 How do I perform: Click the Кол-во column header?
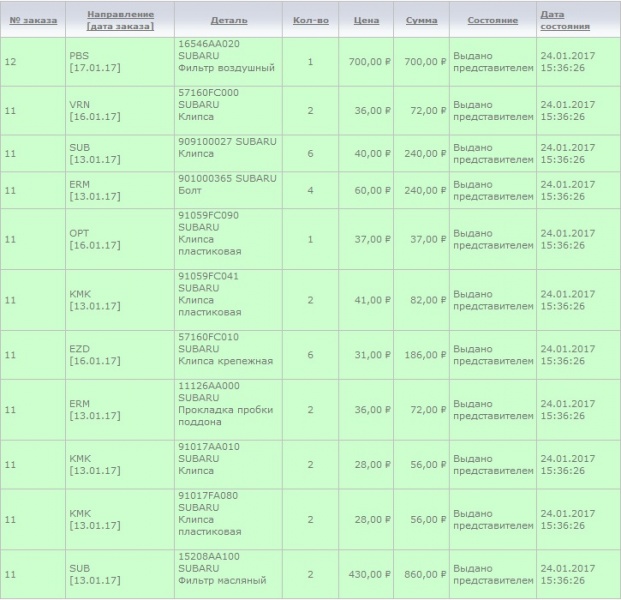pyautogui.click(x=310, y=20)
